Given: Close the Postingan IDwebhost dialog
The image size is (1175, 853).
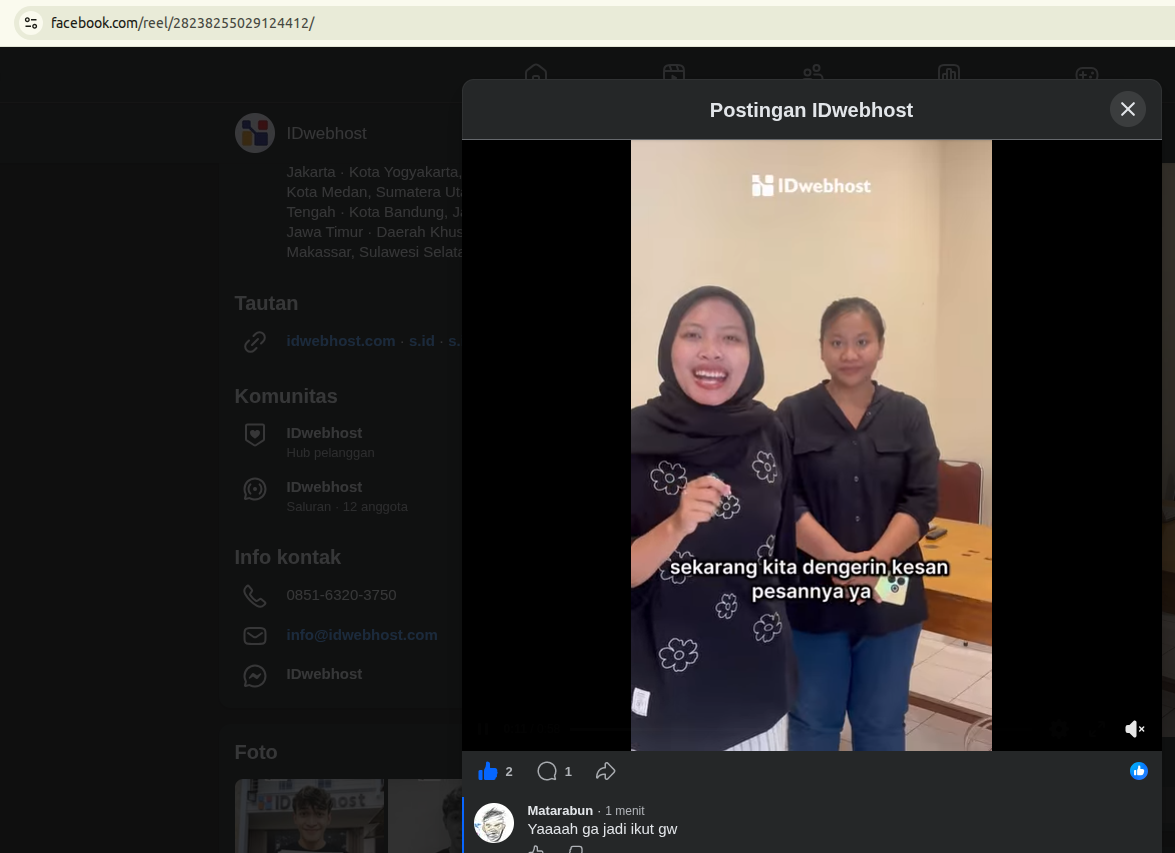Looking at the screenshot, I should pyautogui.click(x=1127, y=109).
